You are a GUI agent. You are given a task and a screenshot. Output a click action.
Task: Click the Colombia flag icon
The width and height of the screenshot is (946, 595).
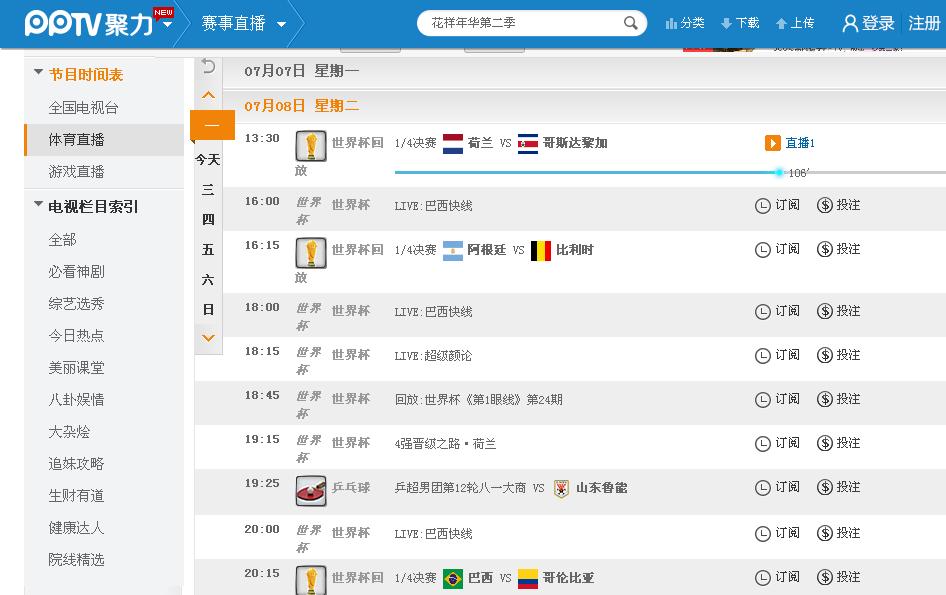coord(528,579)
